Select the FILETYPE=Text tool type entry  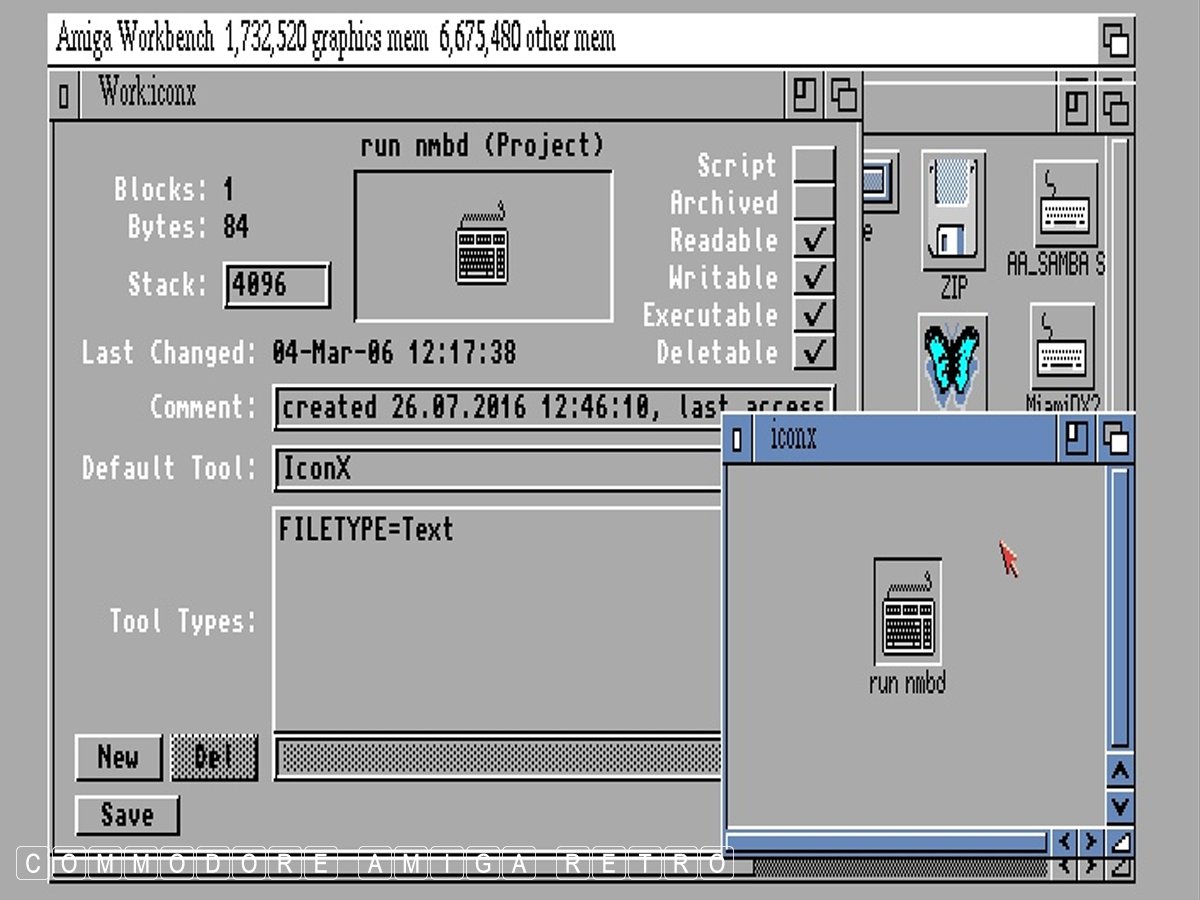pos(366,529)
